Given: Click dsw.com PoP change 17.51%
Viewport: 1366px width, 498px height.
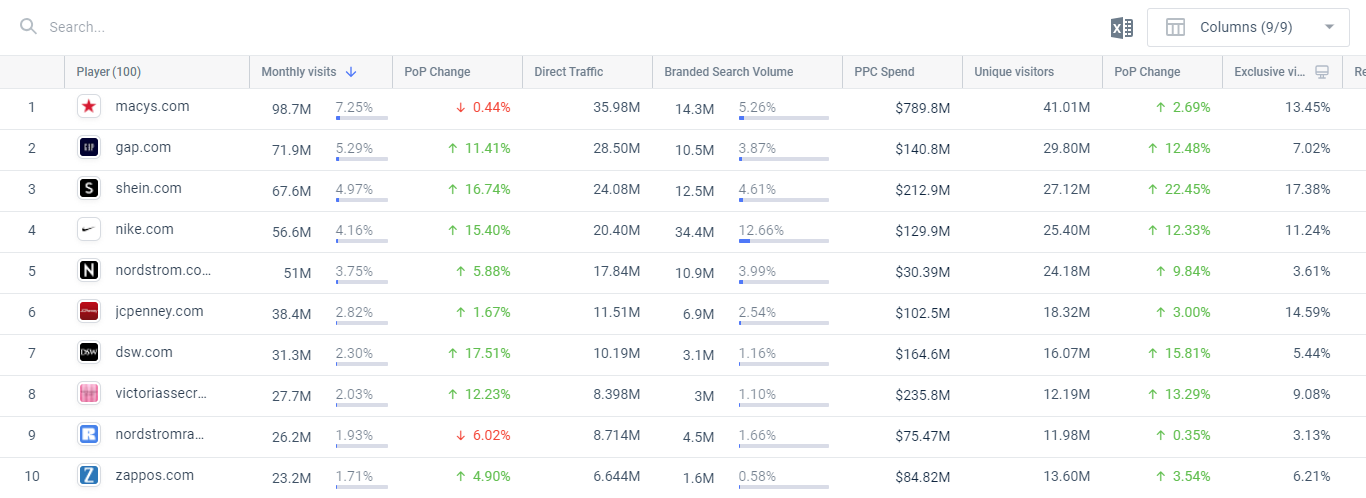Looking at the screenshot, I should pos(479,353).
